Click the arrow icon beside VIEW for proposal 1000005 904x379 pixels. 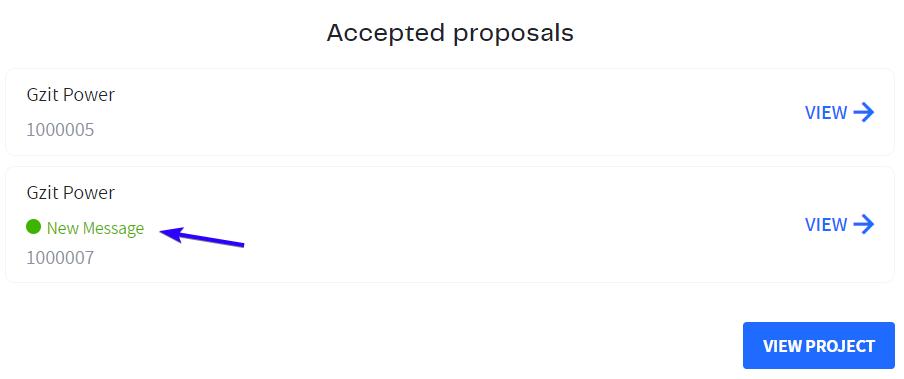864,112
